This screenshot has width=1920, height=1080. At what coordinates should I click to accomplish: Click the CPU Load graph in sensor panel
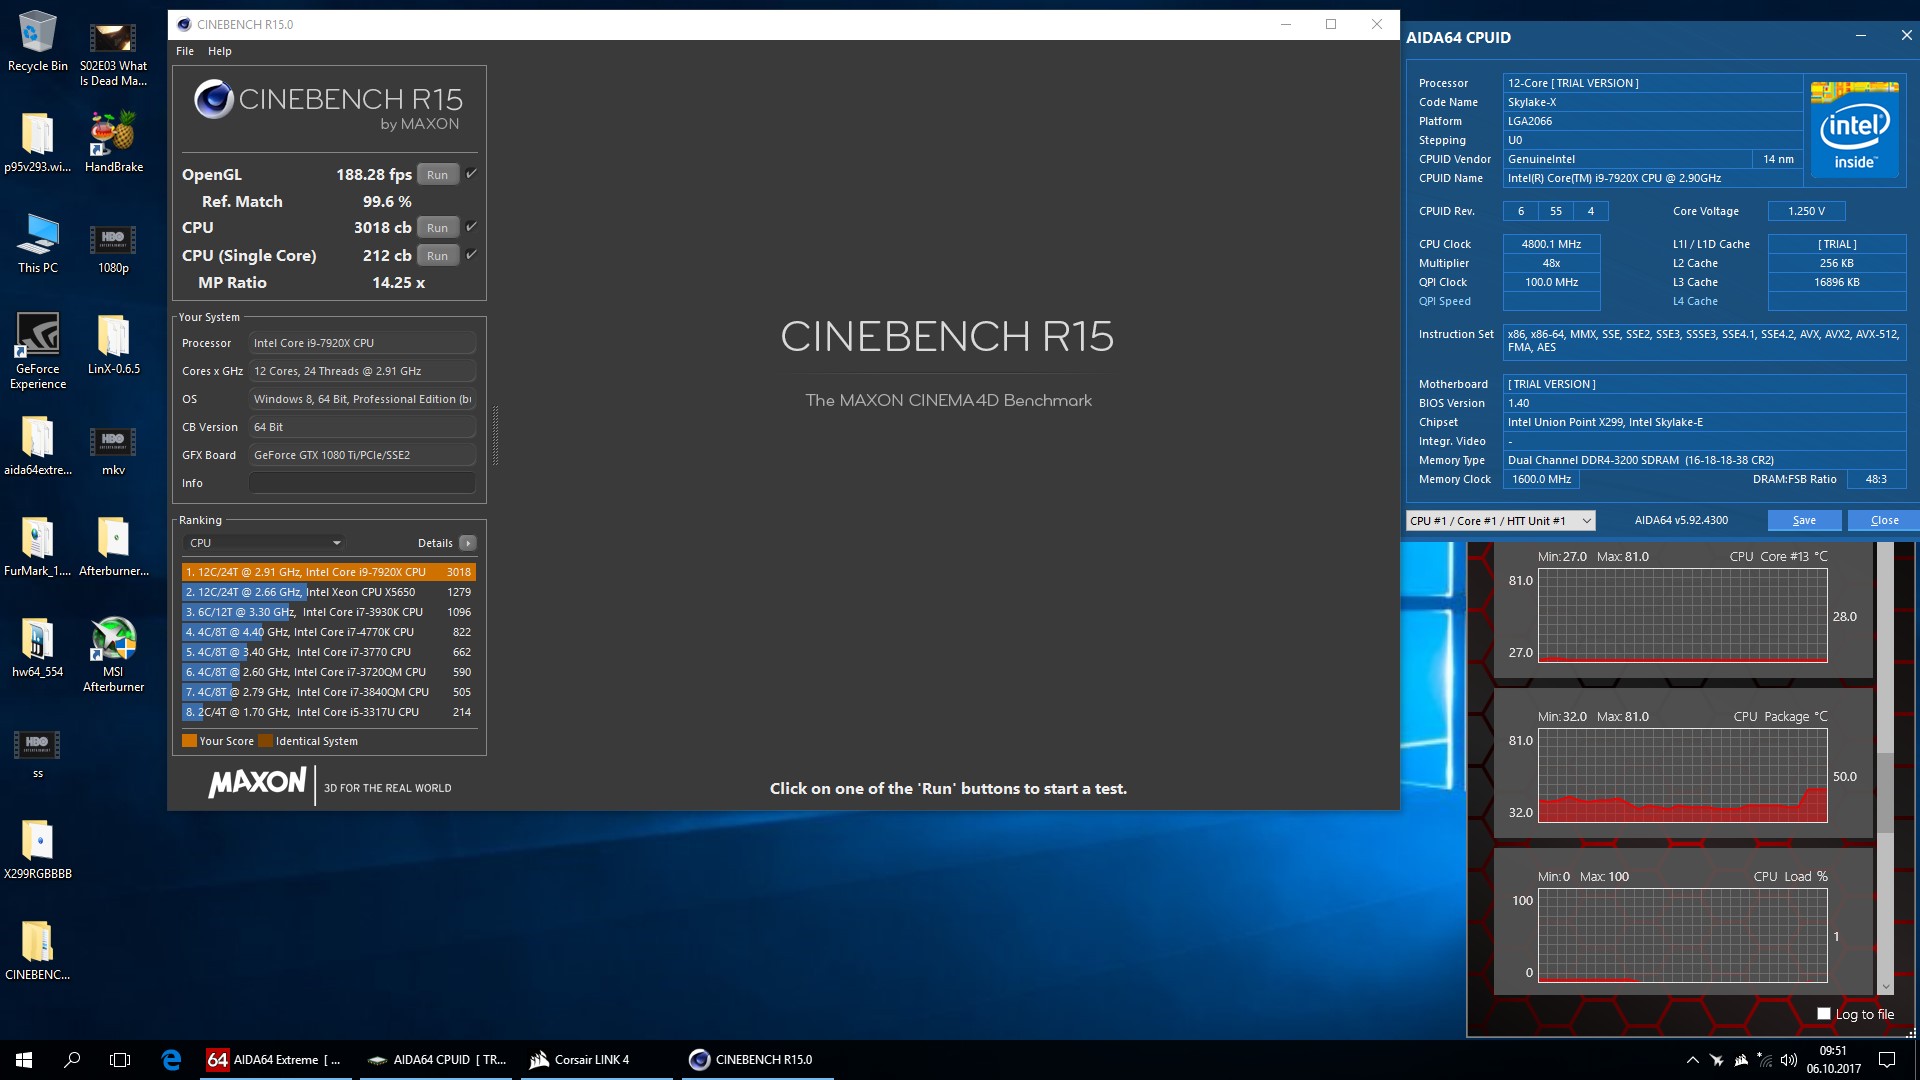tap(1682, 936)
